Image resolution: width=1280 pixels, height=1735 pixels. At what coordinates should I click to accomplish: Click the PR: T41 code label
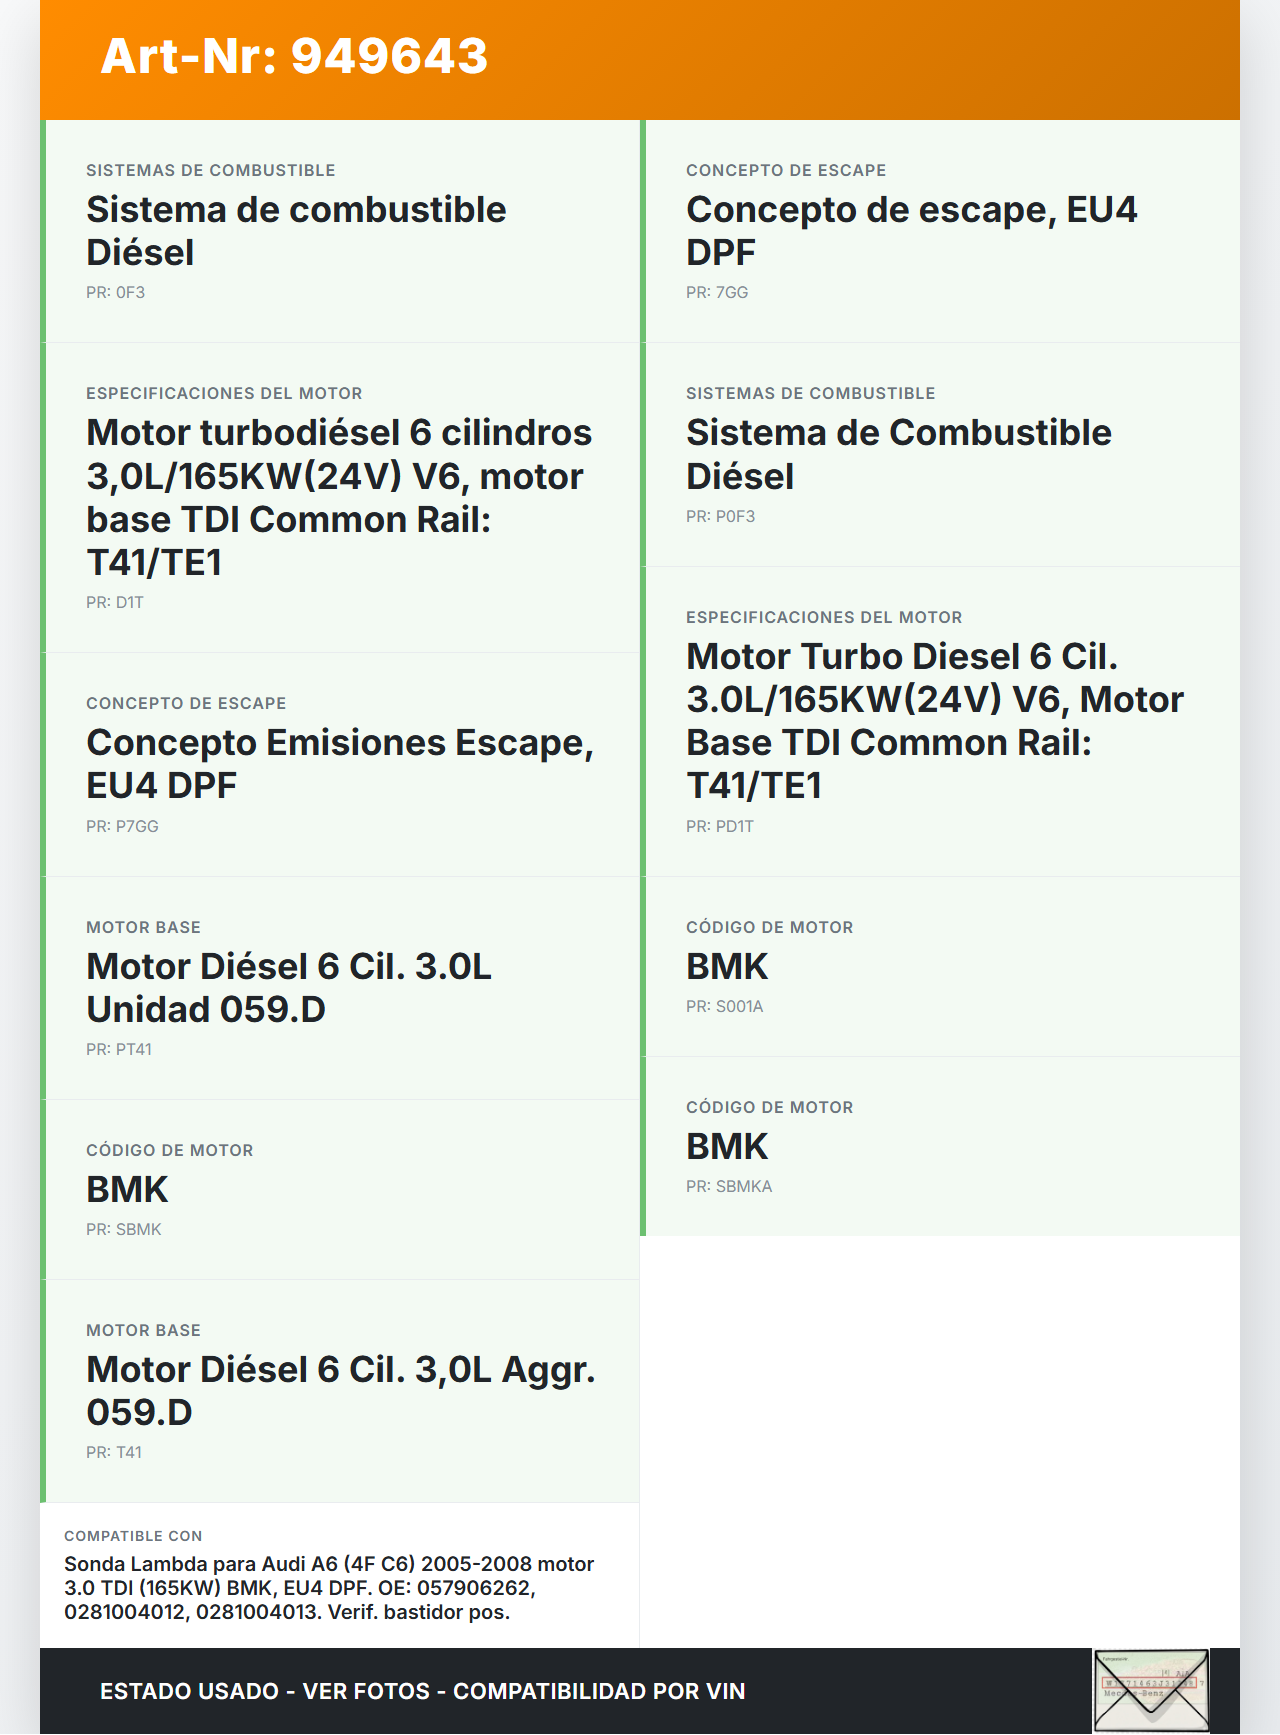[114, 1453]
